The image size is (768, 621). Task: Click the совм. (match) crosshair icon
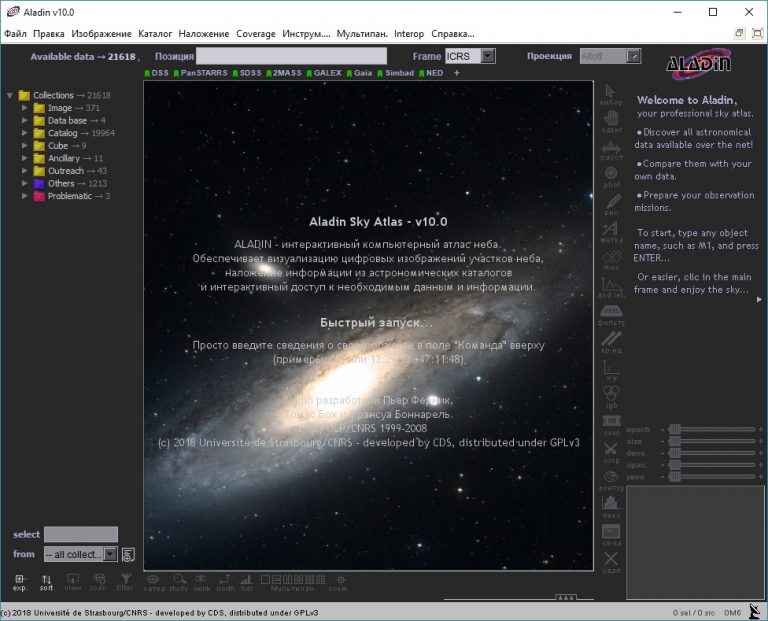tap(339, 583)
